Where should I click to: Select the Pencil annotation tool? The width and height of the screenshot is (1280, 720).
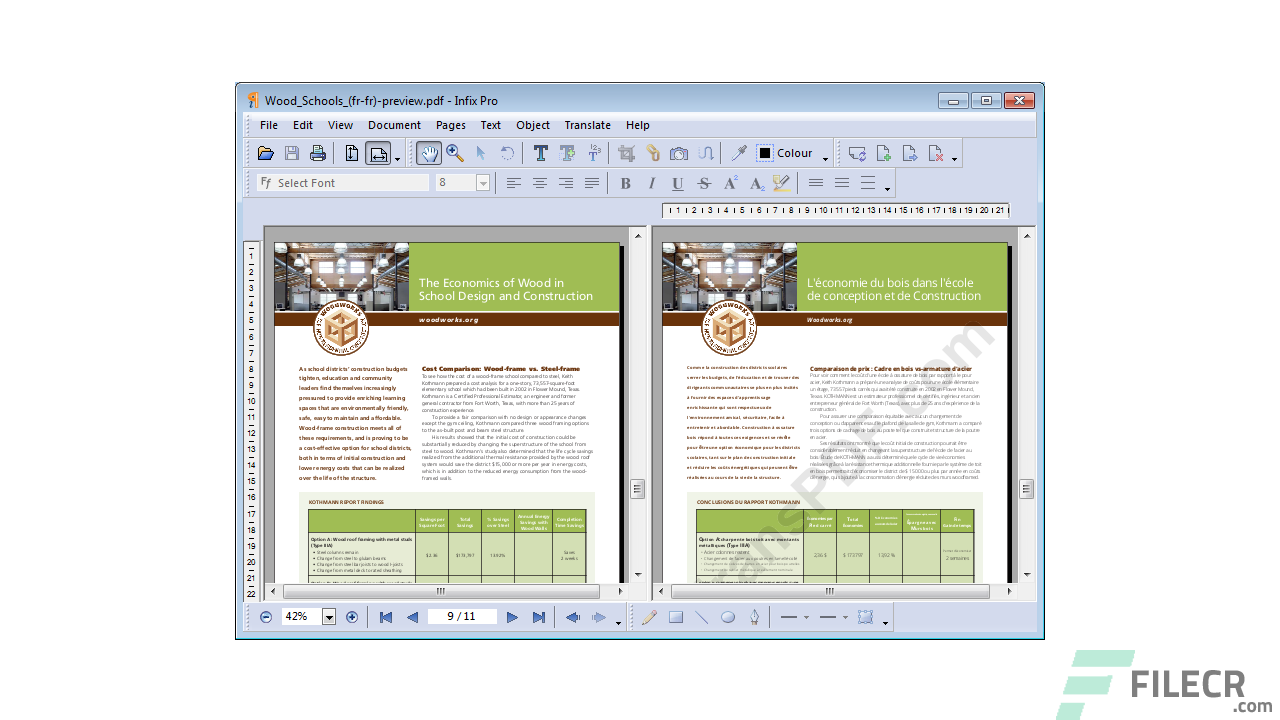648,616
